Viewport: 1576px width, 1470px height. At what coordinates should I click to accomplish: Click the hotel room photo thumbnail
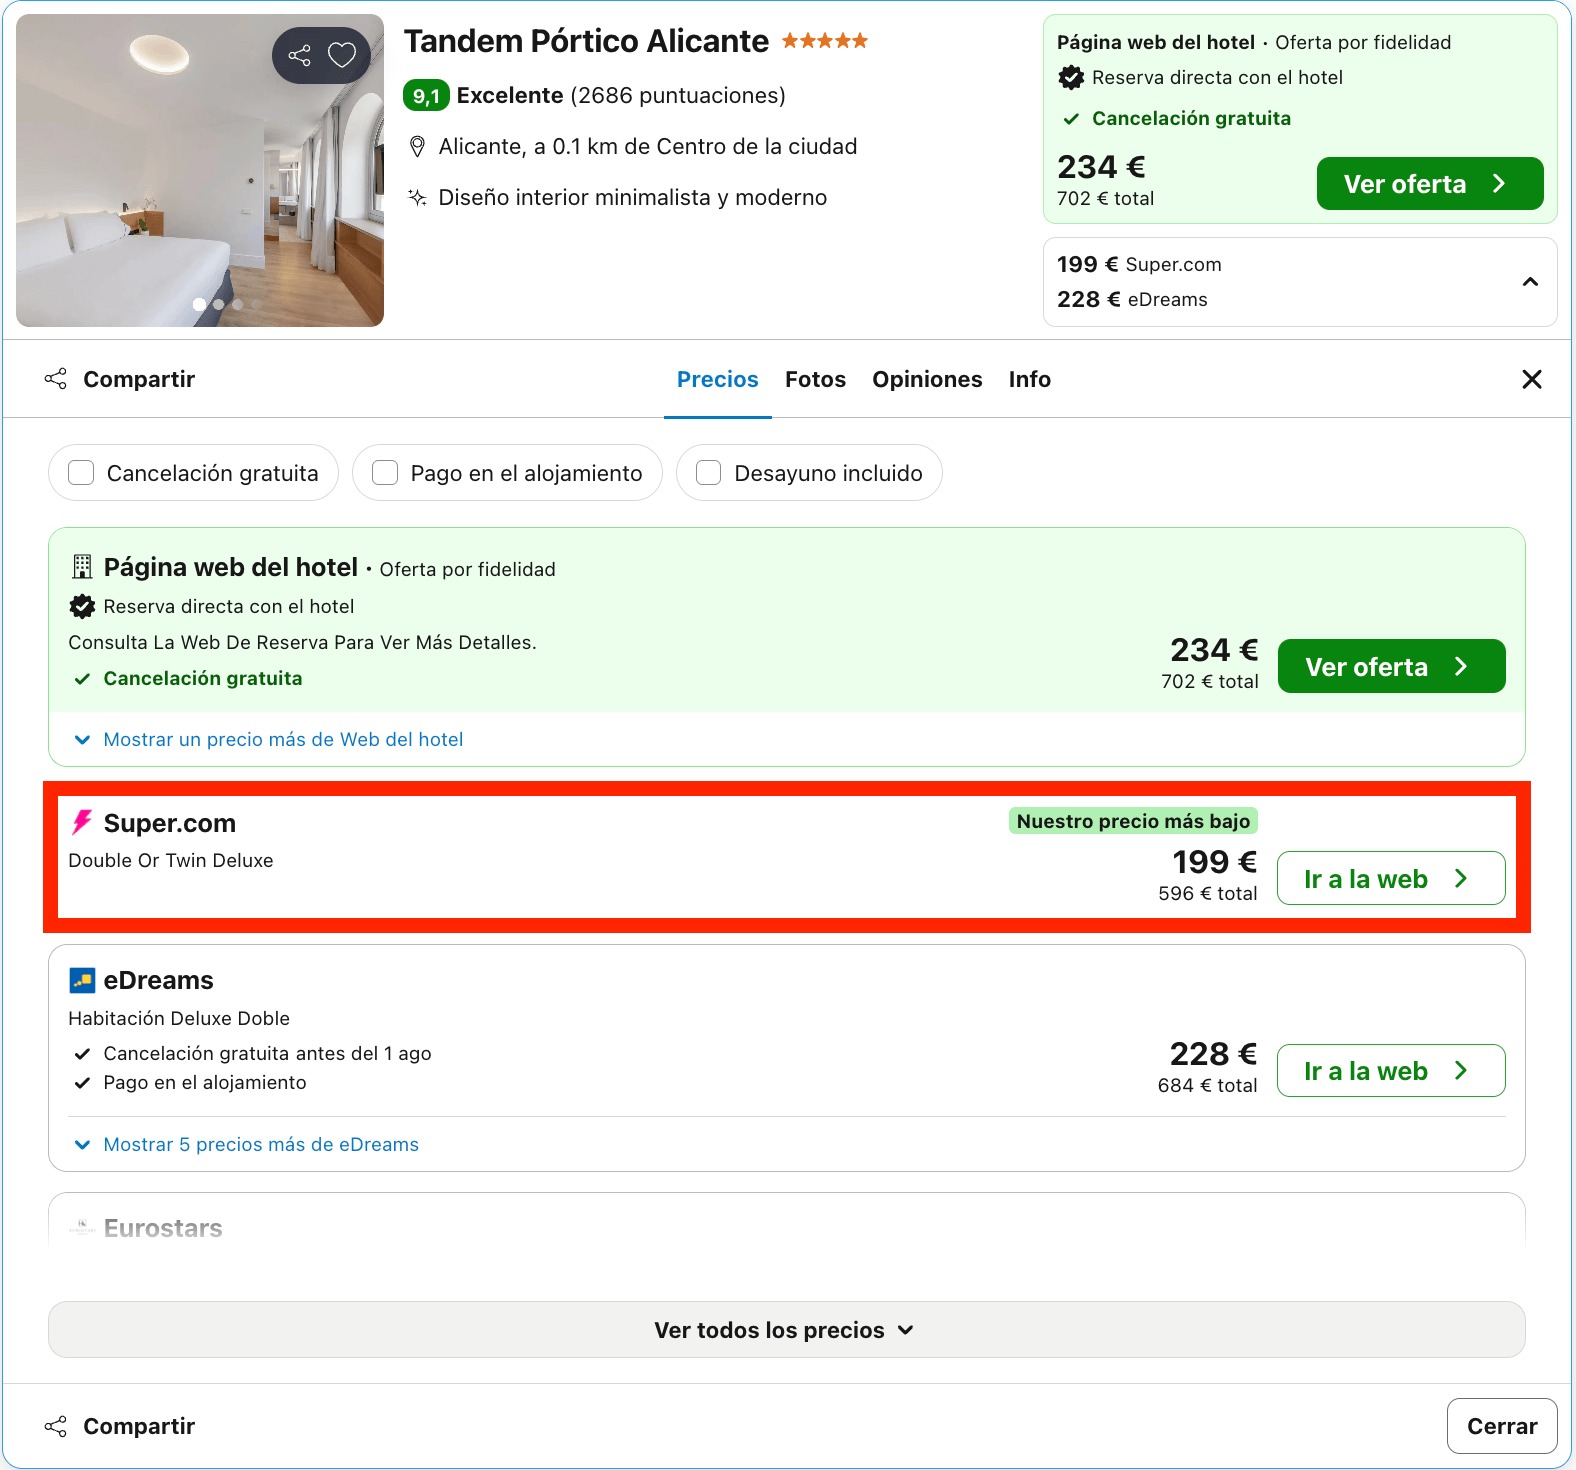coord(200,170)
